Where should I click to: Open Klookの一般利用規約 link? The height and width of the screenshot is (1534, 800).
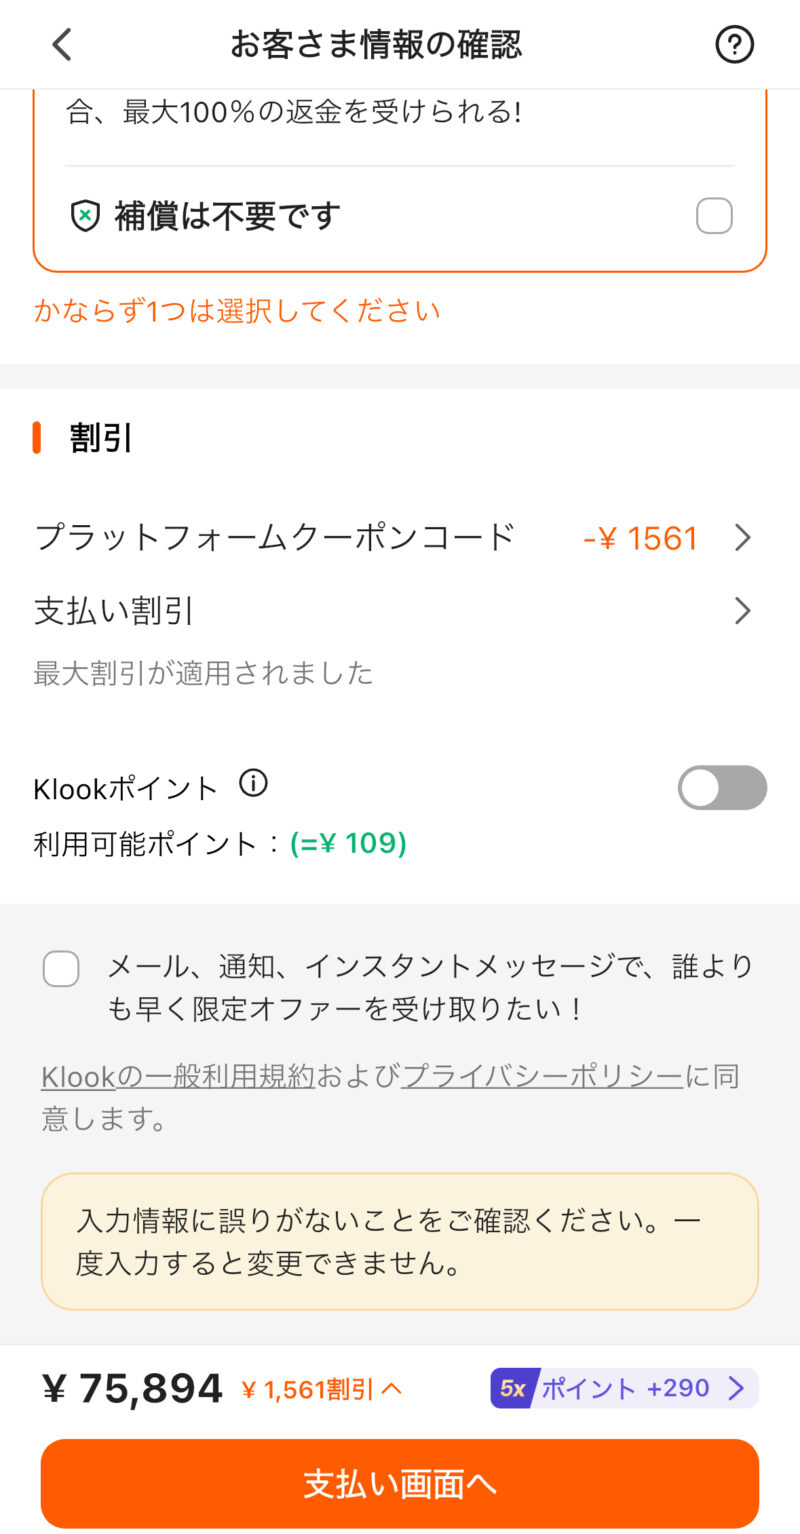pyautogui.click(x=178, y=1077)
